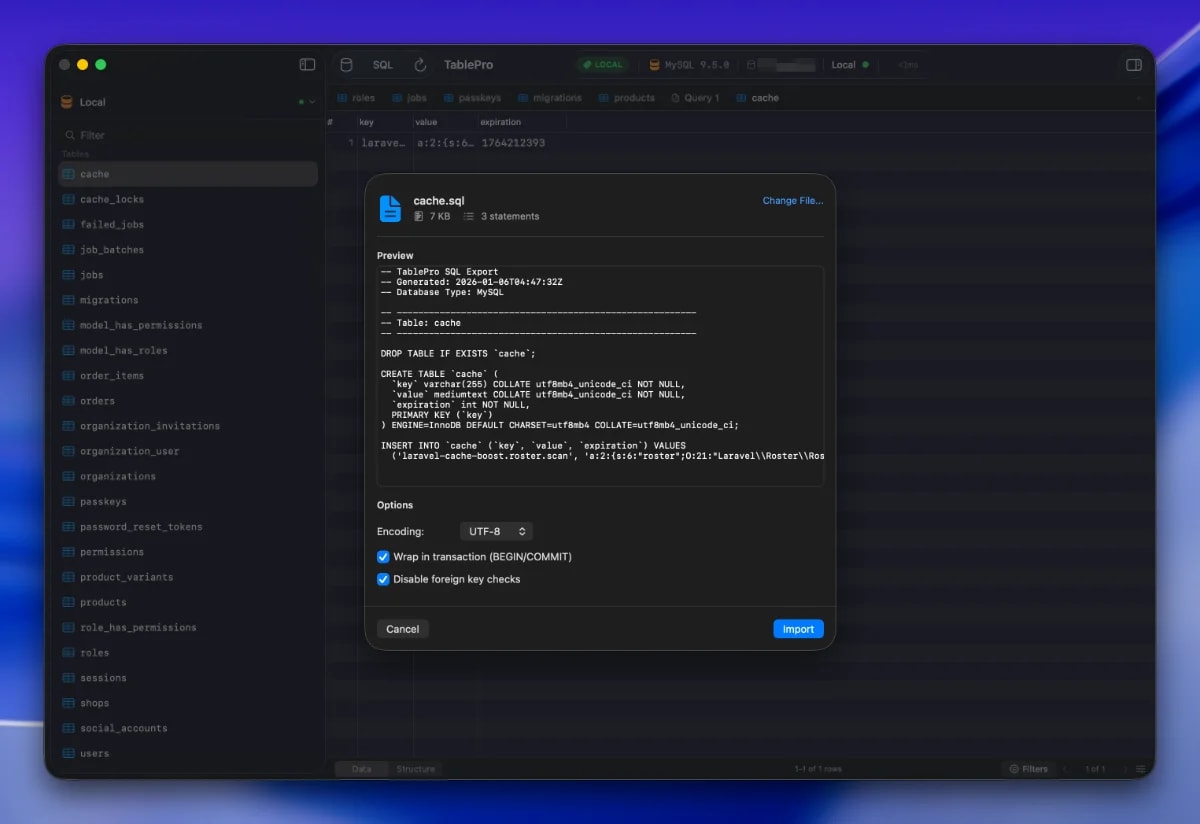This screenshot has width=1200, height=824.
Task: Click the MySQL 9.5.0 server indicator
Action: pyautogui.click(x=692, y=64)
